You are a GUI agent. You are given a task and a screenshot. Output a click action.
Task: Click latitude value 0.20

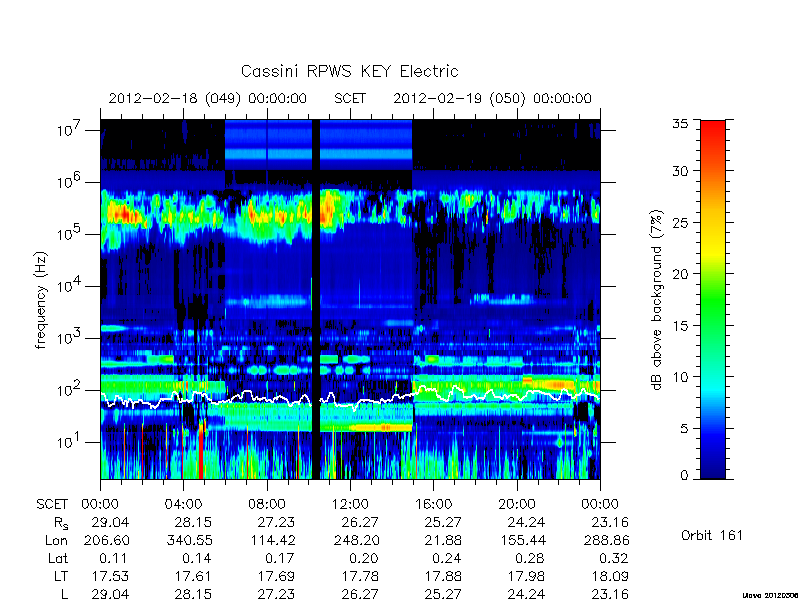[x=364, y=559]
